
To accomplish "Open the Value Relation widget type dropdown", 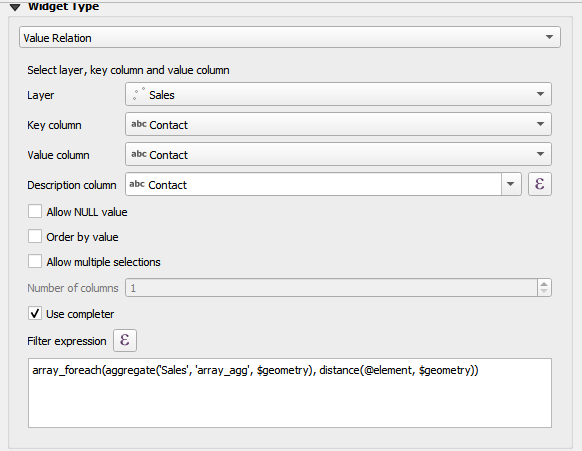I will [x=290, y=37].
